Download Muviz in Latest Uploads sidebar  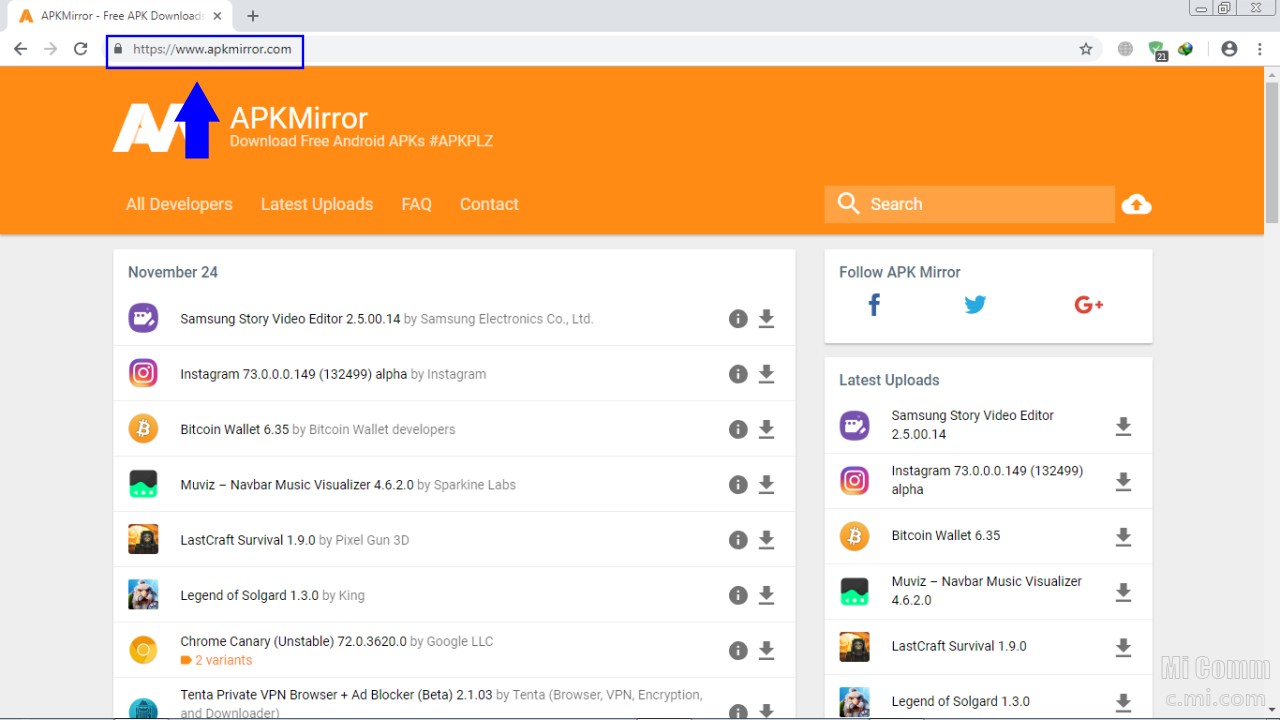tap(1123, 592)
